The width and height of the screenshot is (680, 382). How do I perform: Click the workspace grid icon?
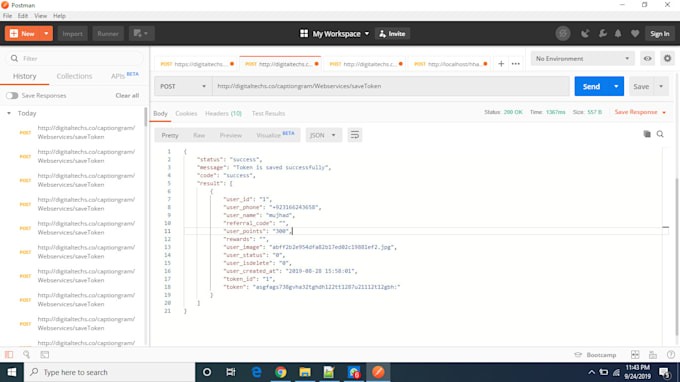coord(304,33)
